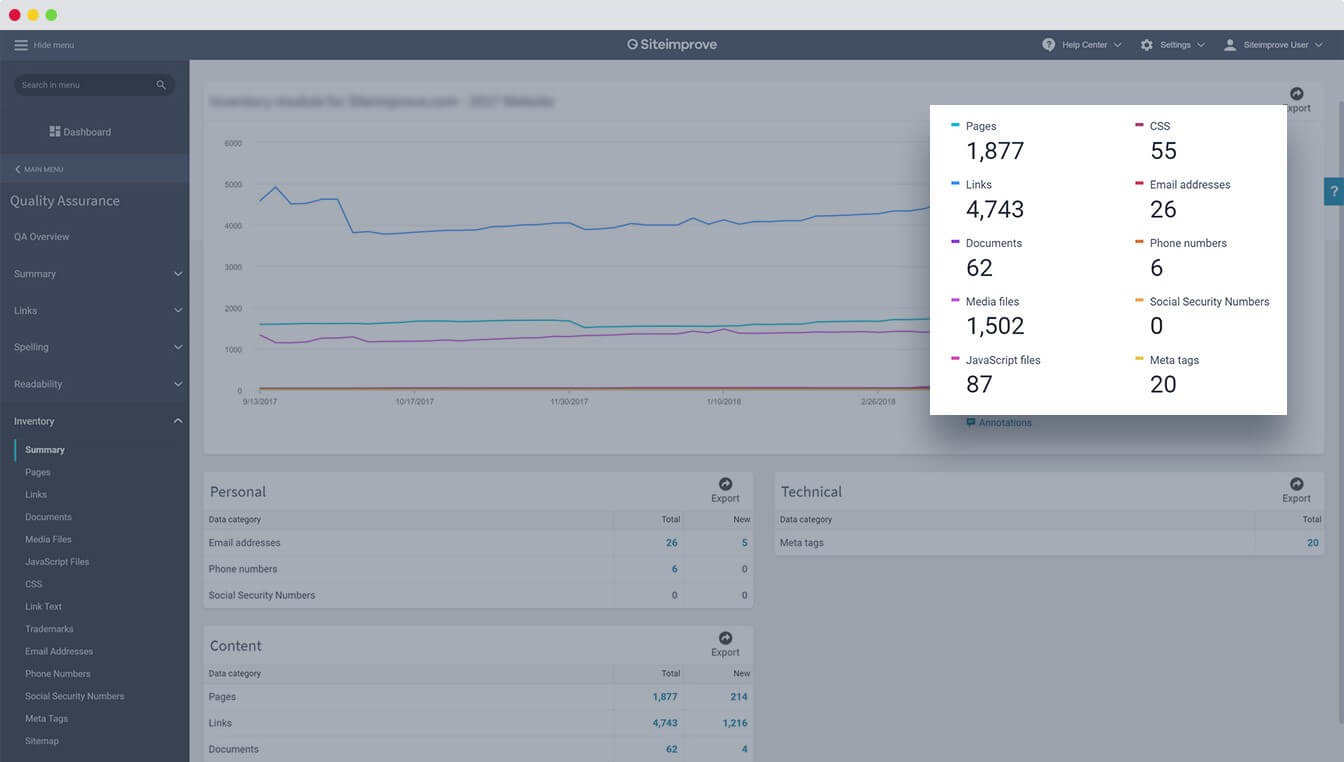Open the Dashboard grid icon
This screenshot has width=1344, height=762.
(55, 132)
